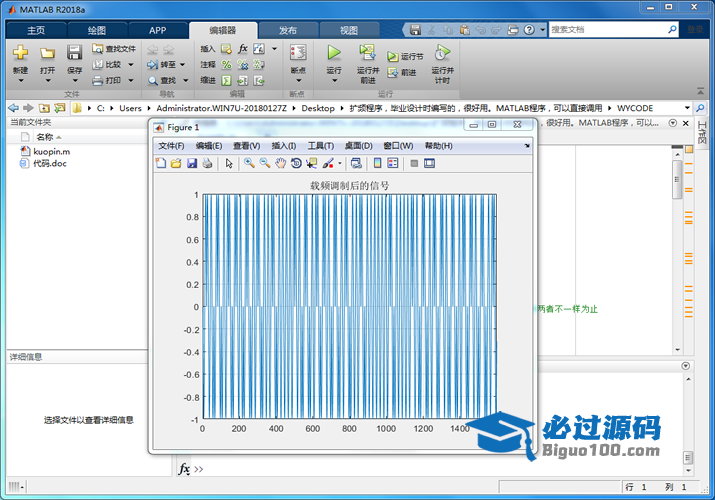Click Show Plot Tools and Dock icon
The width and height of the screenshot is (715, 500).
pos(430,163)
